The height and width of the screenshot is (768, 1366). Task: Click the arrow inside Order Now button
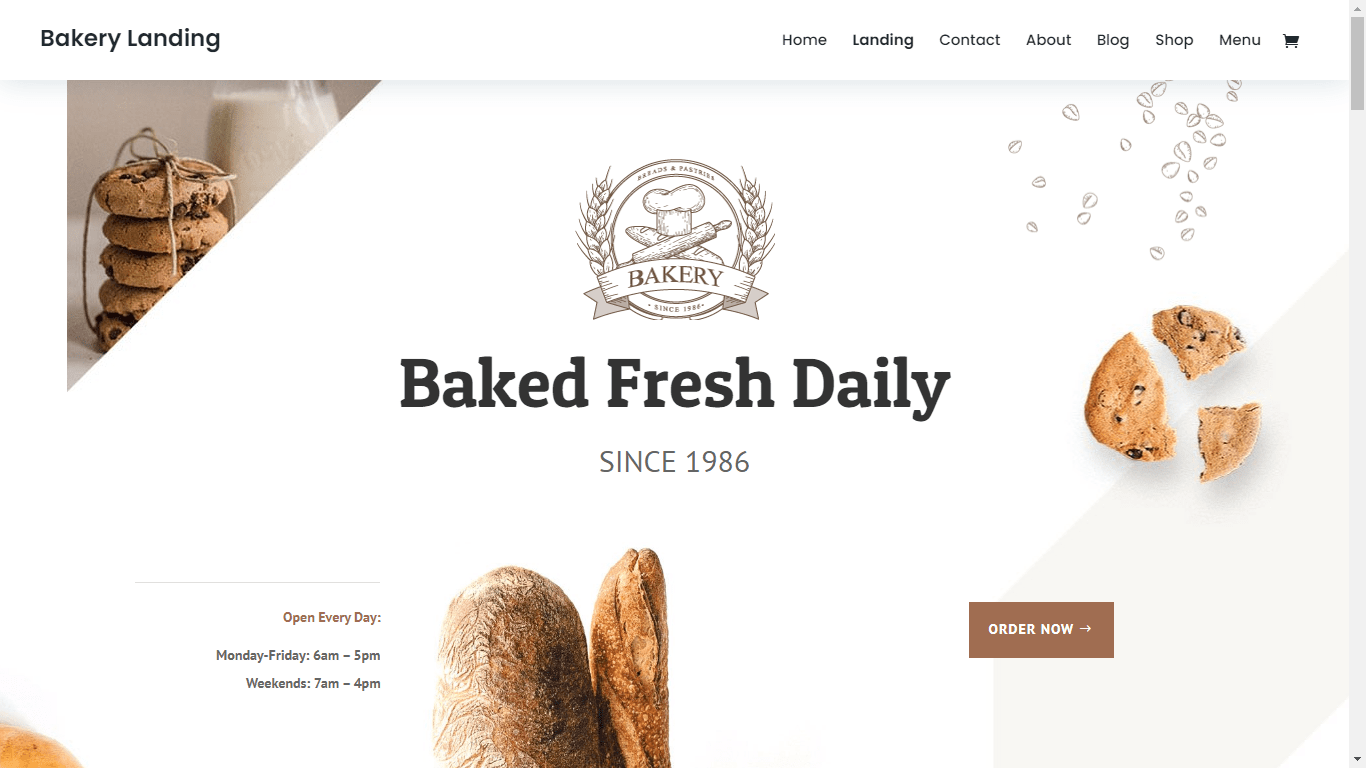1086,629
